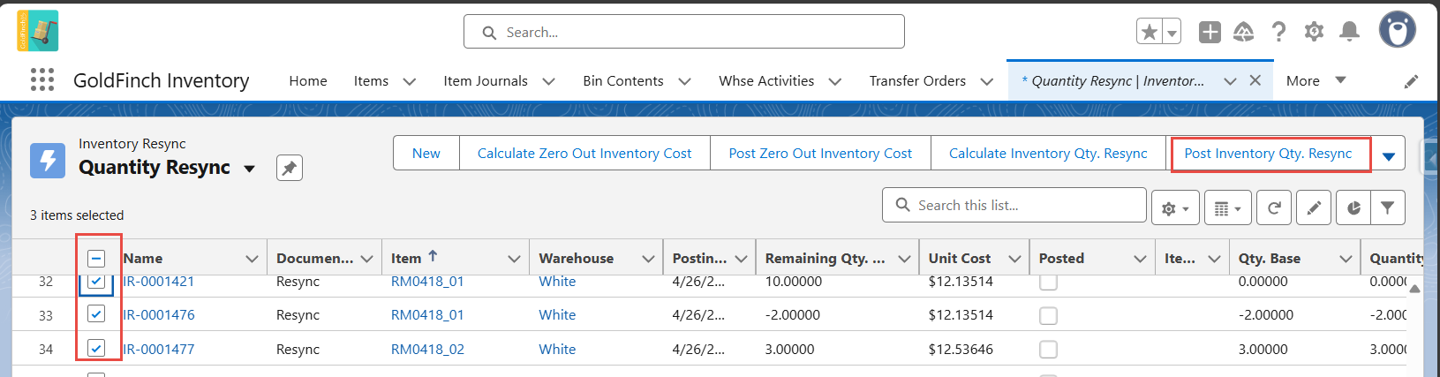The height and width of the screenshot is (377, 1440).
Task: Click the Inventory Resync lightning object icon
Action: point(47,160)
